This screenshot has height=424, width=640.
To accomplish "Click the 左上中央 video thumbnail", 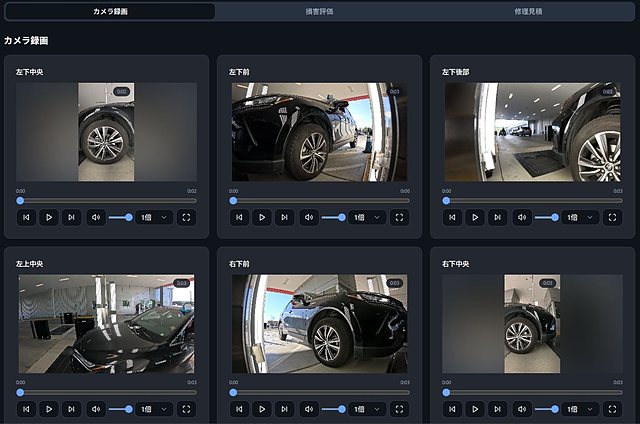I will [107, 324].
